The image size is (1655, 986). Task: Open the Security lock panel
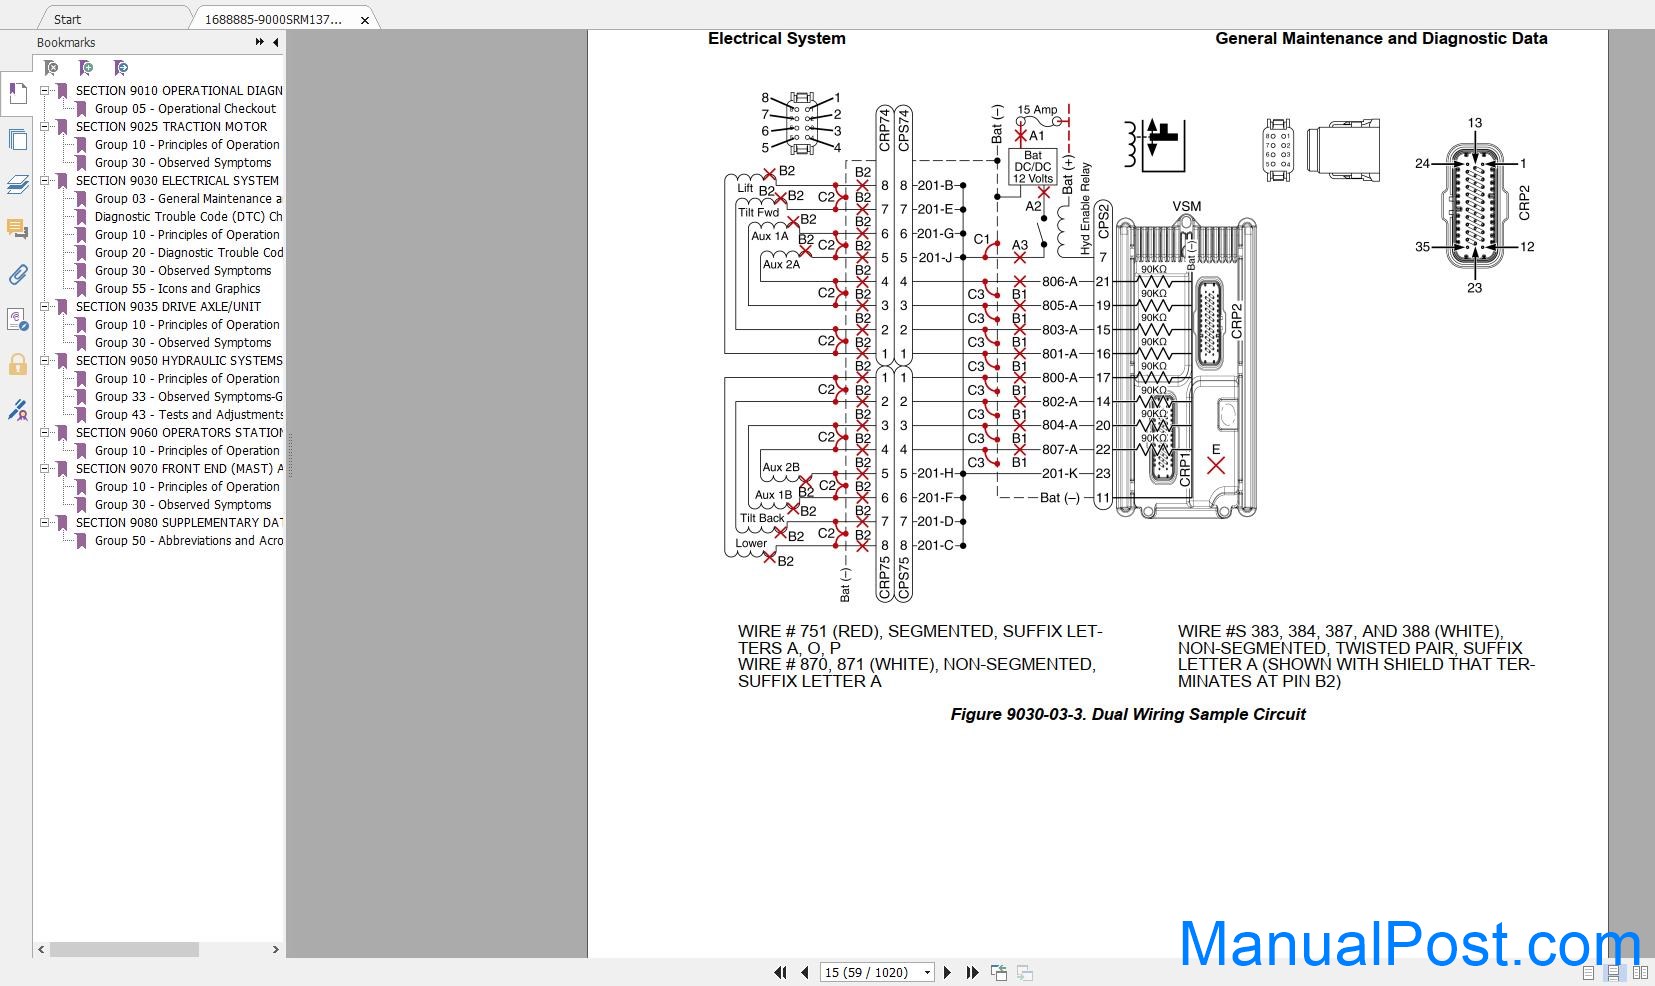pyautogui.click(x=17, y=365)
